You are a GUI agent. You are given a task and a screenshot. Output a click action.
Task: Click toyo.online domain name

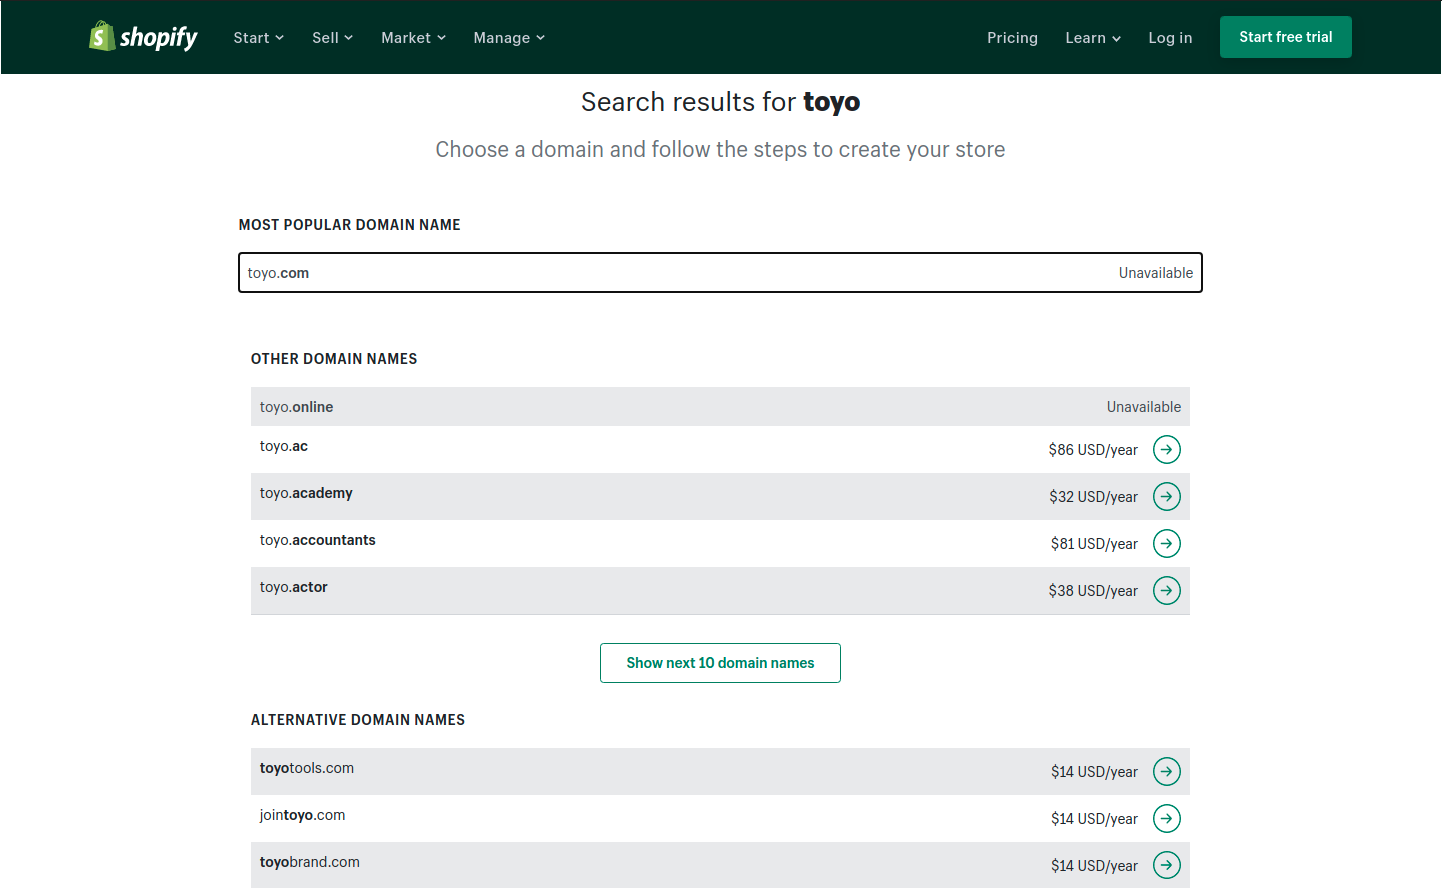click(297, 407)
